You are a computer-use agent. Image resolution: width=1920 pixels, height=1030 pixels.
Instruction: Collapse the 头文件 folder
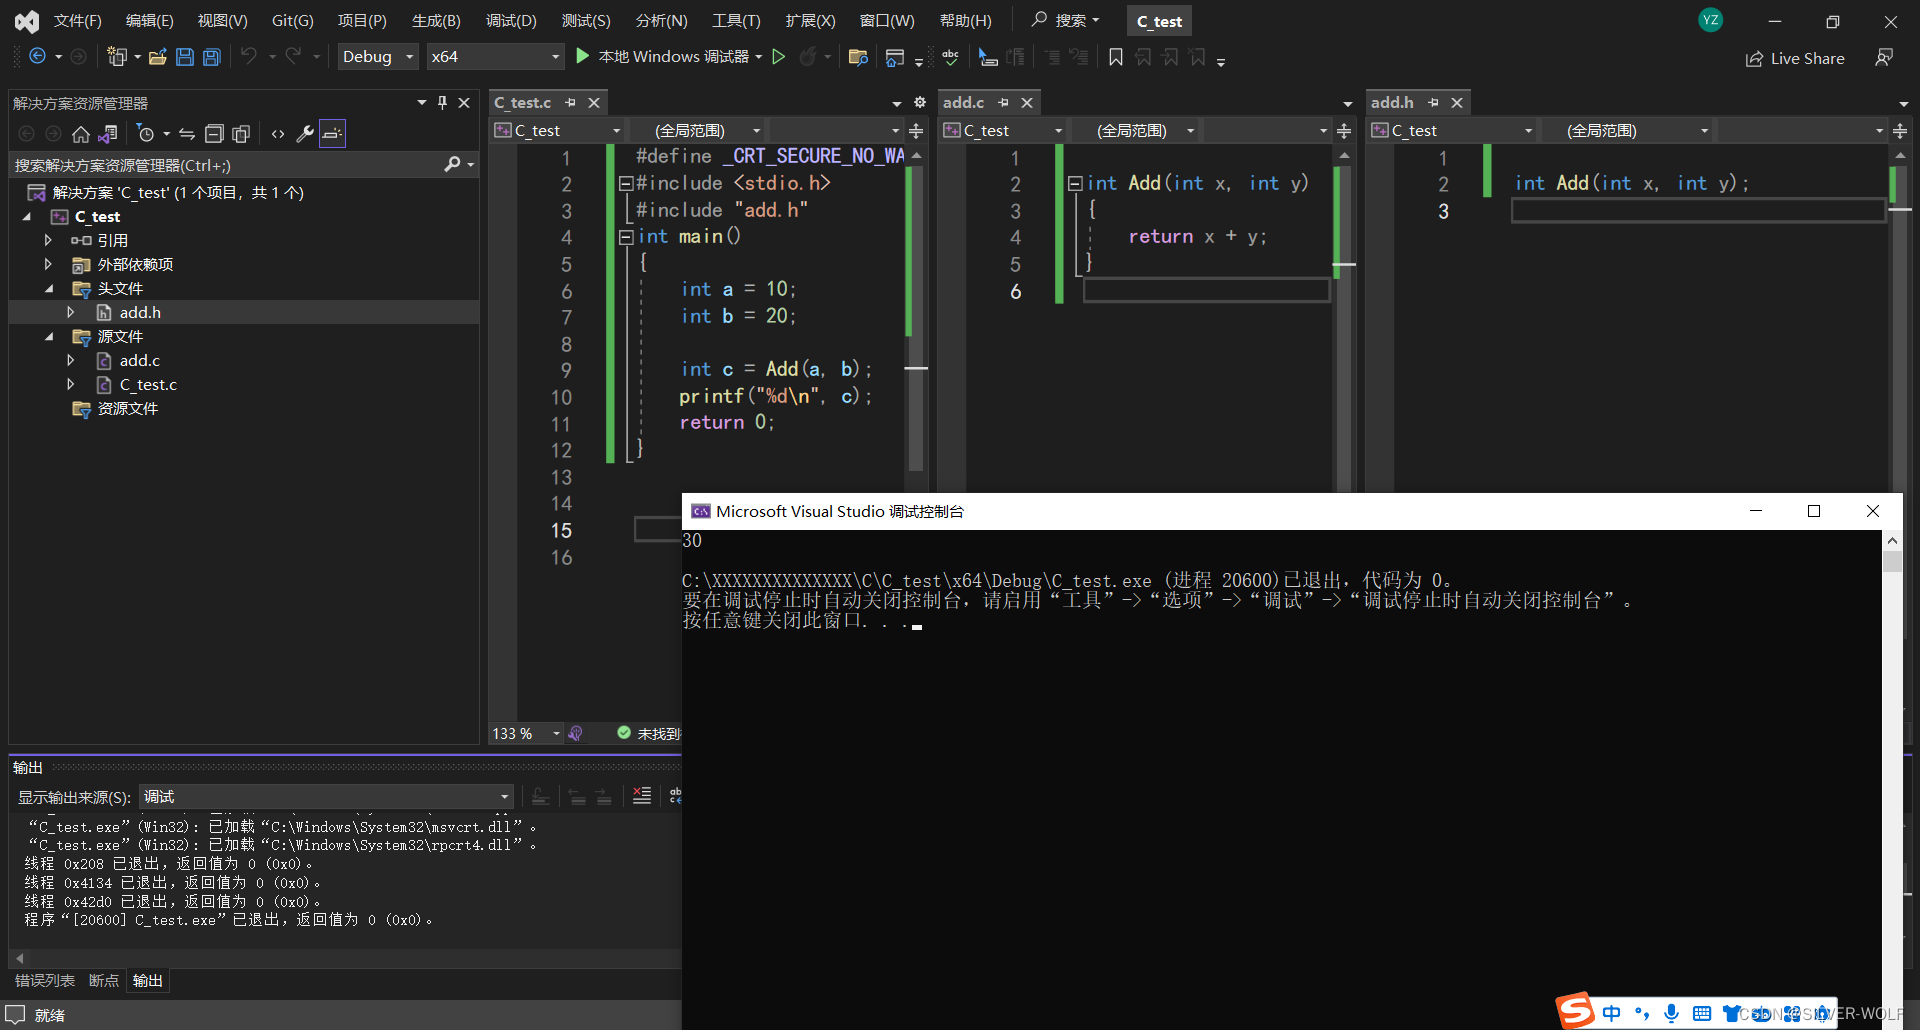(x=48, y=288)
